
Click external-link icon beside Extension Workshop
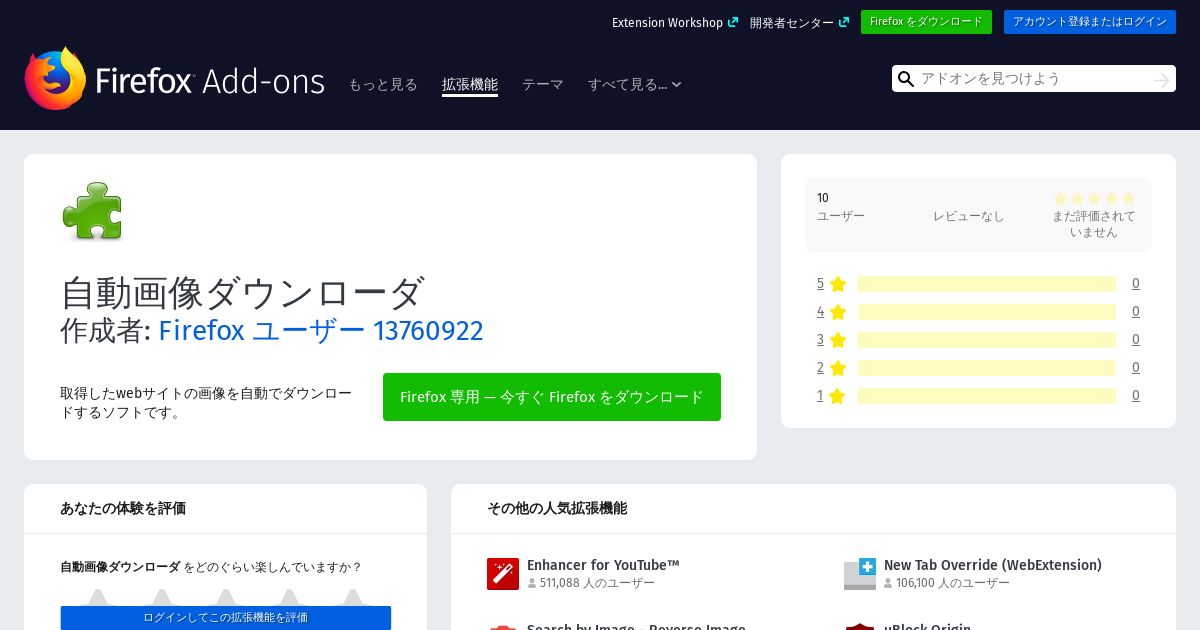click(733, 22)
